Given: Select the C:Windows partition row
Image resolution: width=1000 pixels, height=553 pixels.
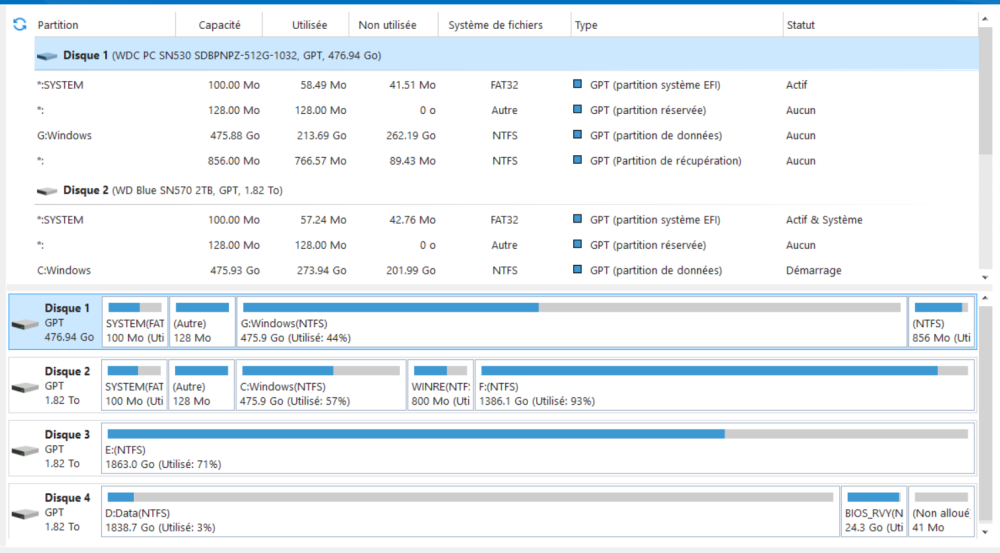Looking at the screenshot, I should pos(506,270).
